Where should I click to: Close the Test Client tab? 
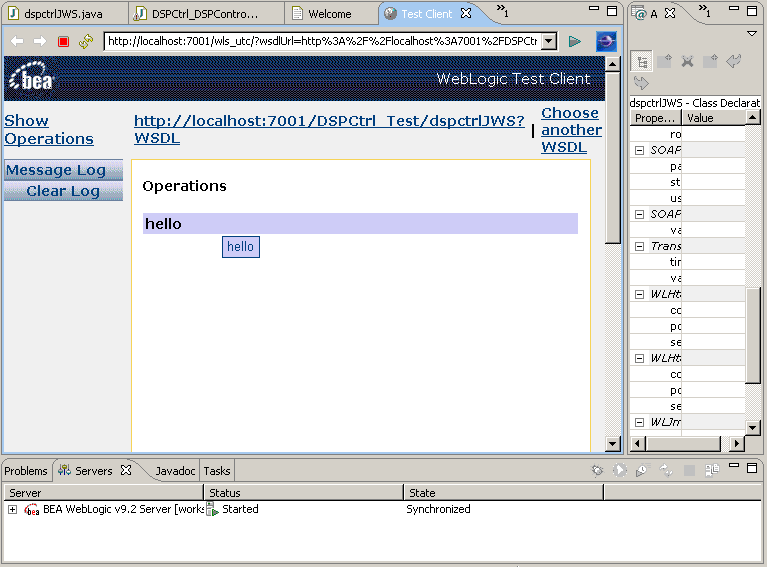pos(466,13)
